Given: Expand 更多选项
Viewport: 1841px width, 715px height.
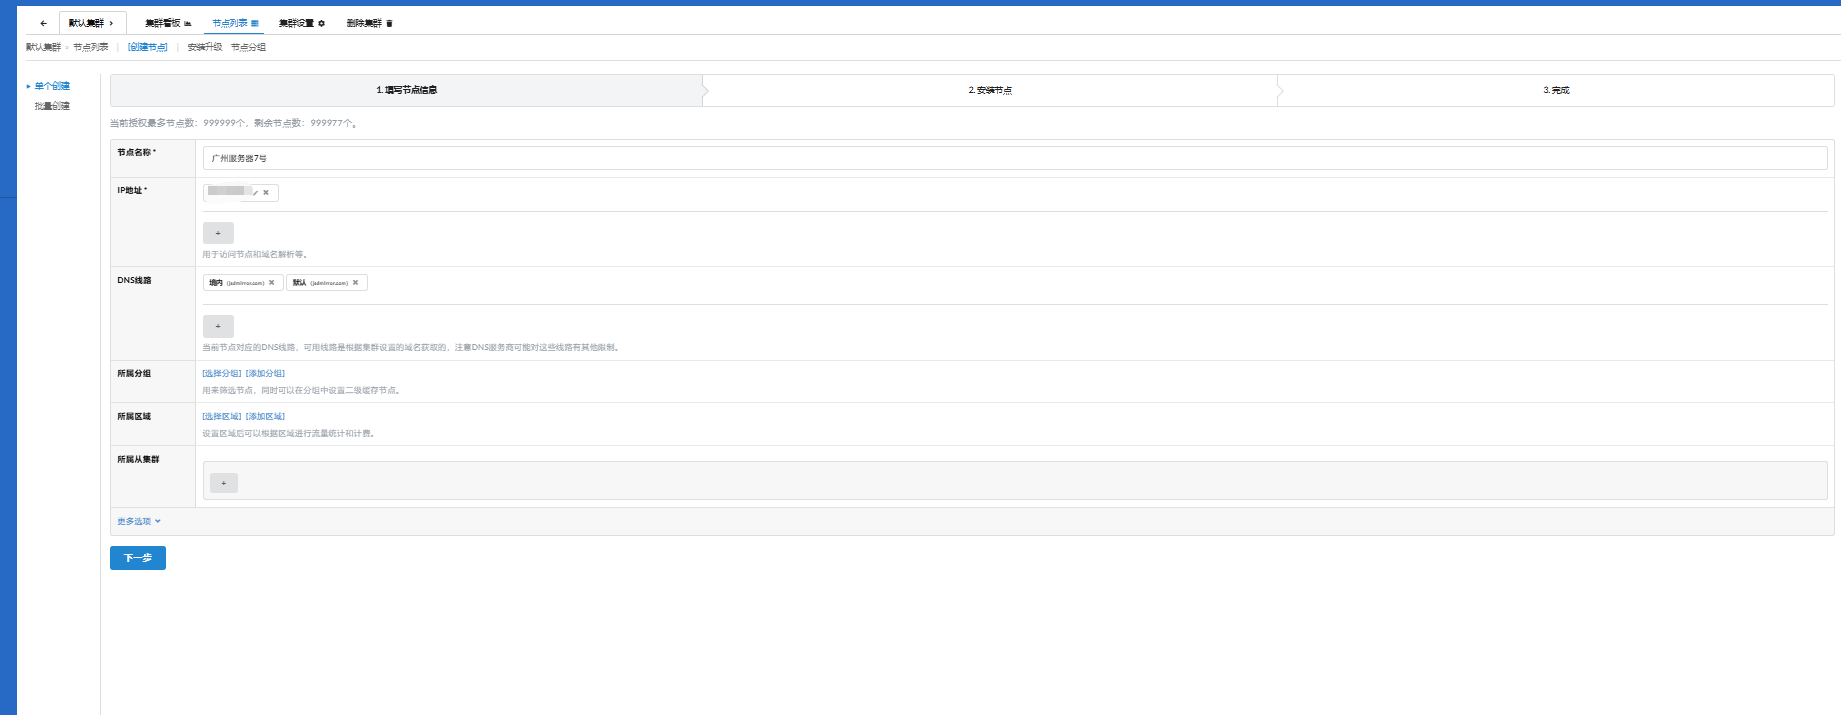Looking at the screenshot, I should [x=139, y=521].
